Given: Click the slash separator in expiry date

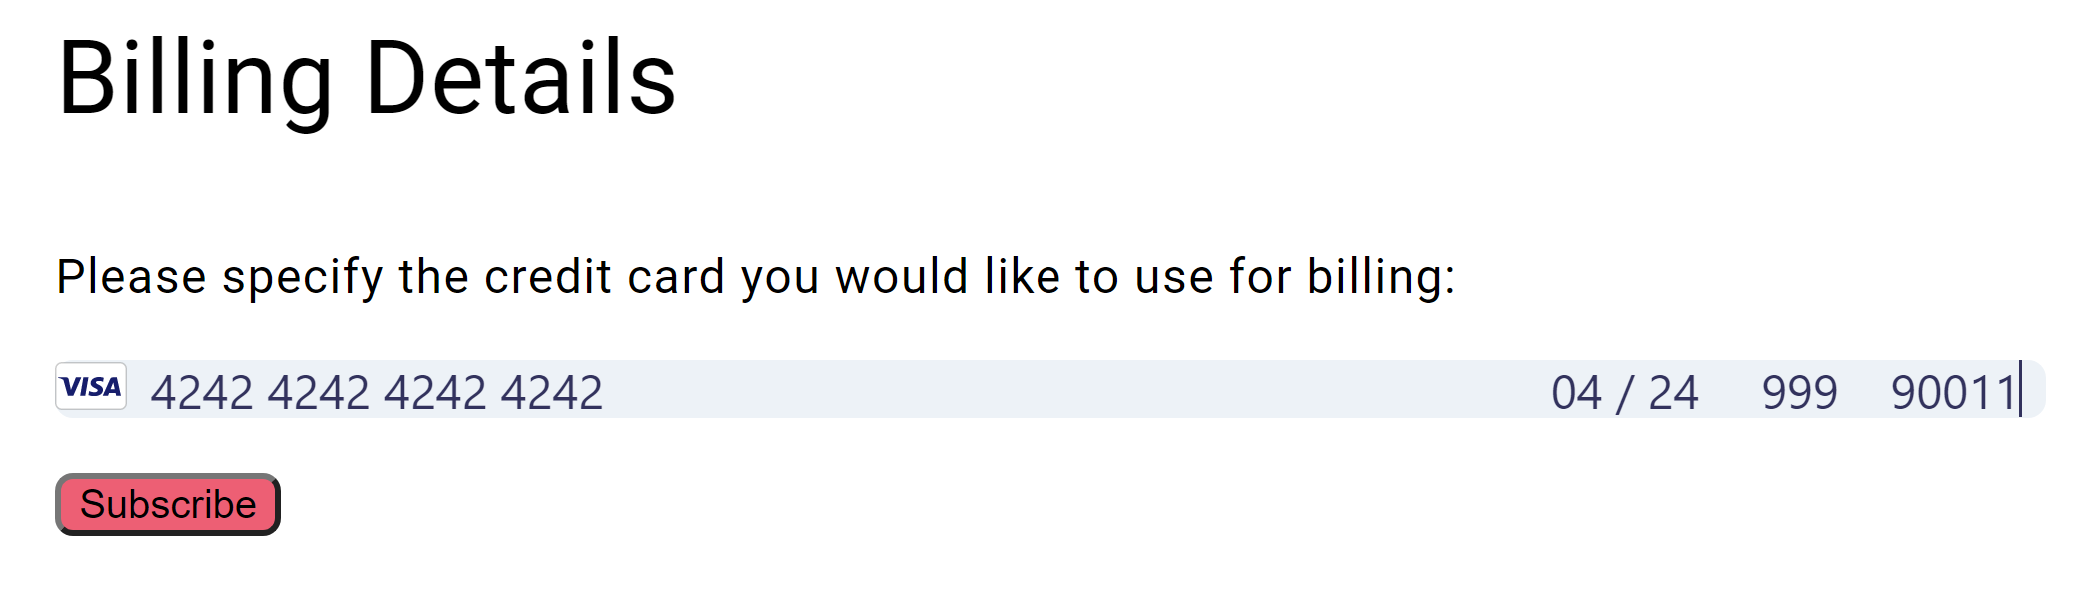Looking at the screenshot, I should pos(1625,392).
